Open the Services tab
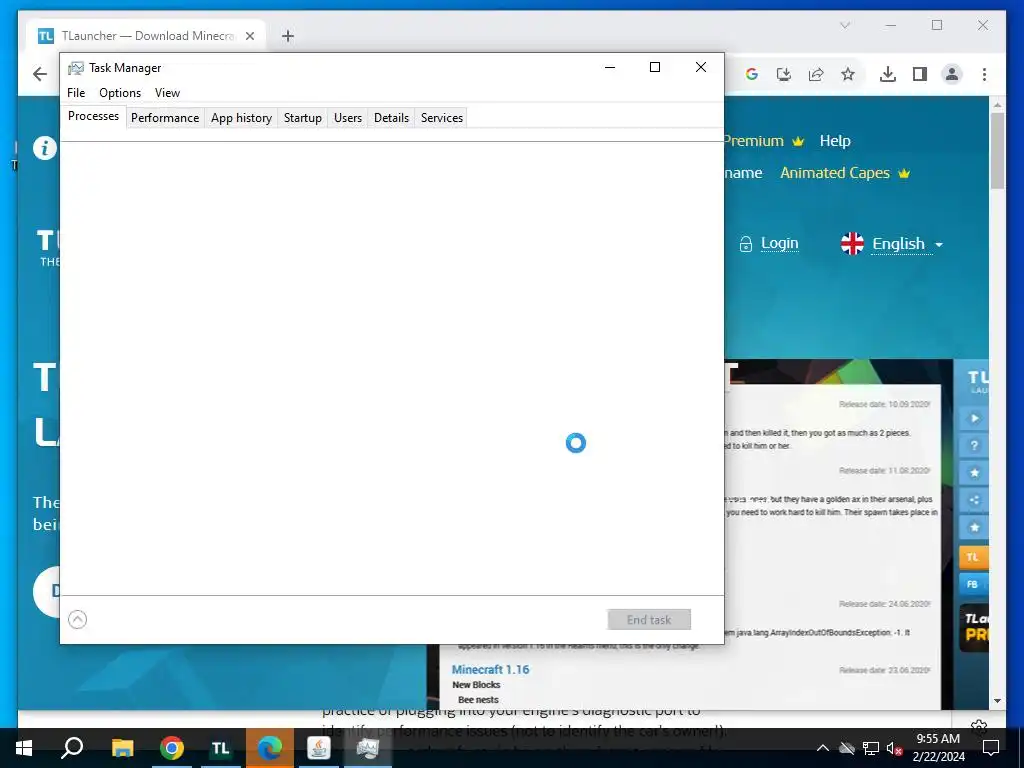Viewport: 1024px width, 768px height. tap(441, 118)
